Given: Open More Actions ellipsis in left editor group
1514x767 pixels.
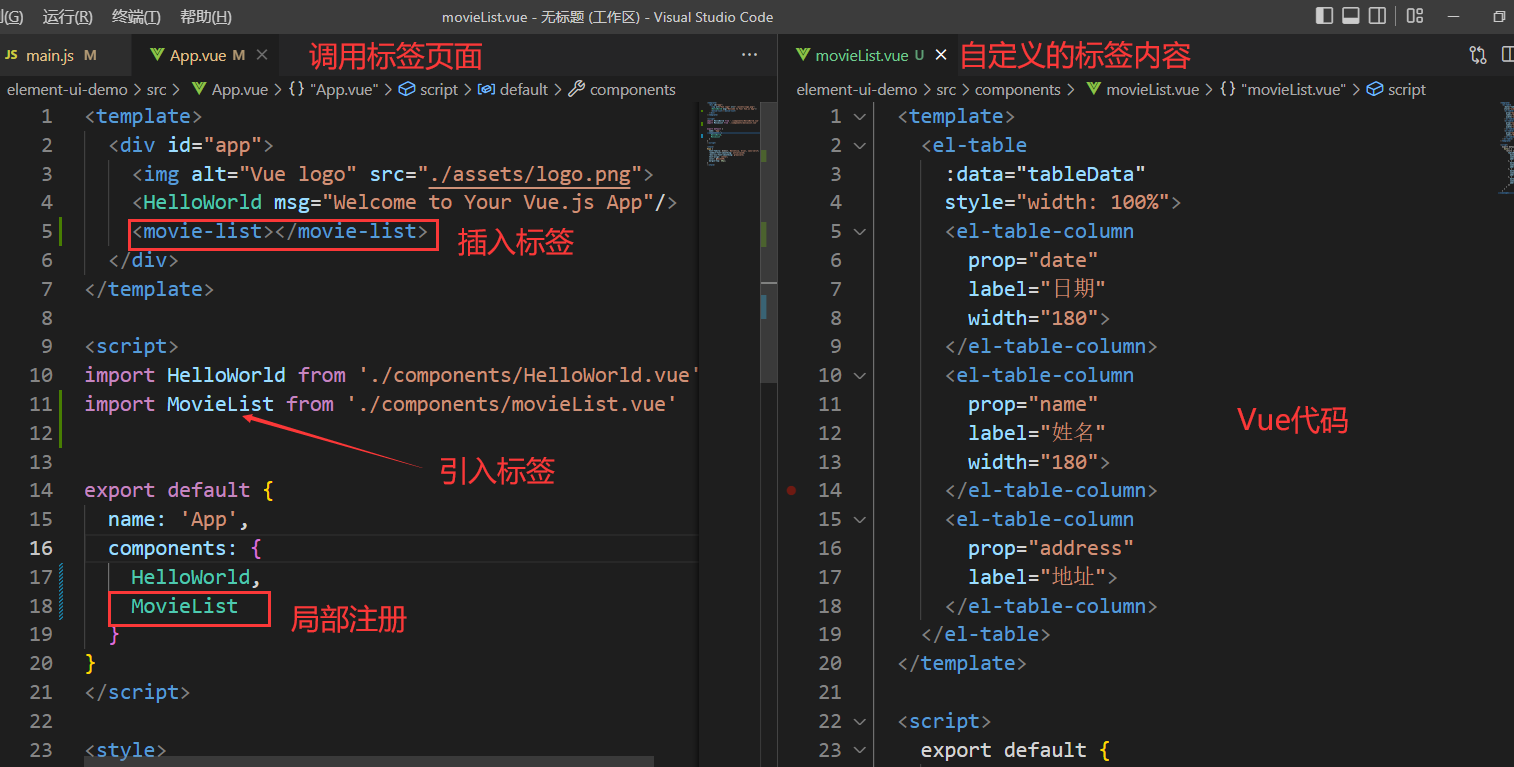Looking at the screenshot, I should [749, 55].
